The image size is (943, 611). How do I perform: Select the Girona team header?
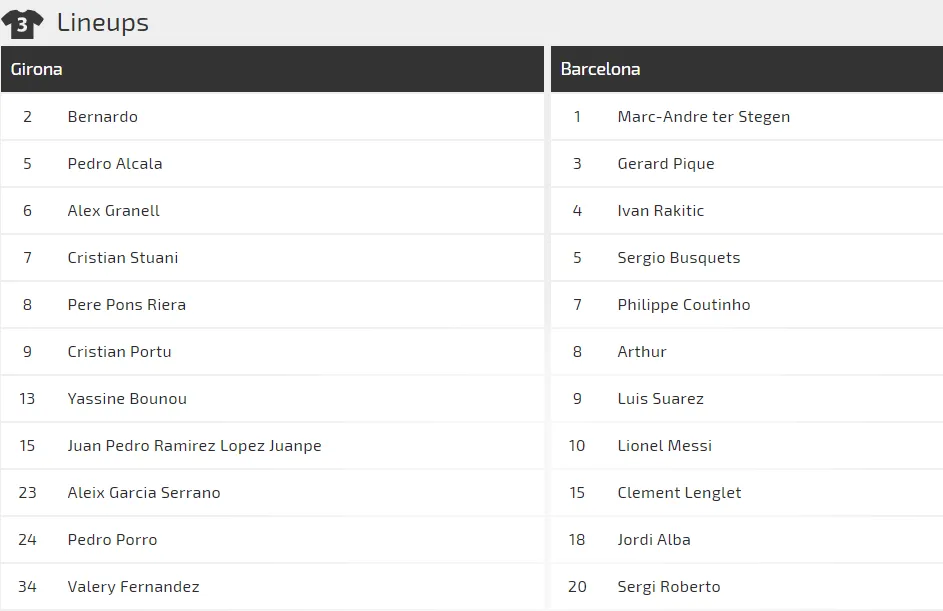37,69
